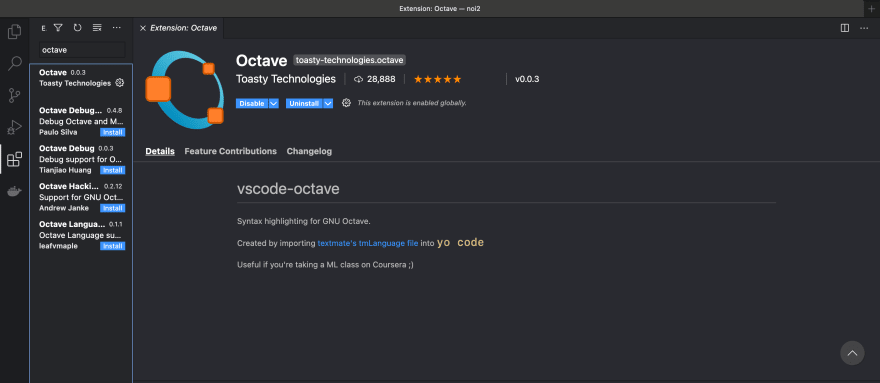Click the filter extensions icon
Image resolution: width=880 pixels, height=383 pixels.
coord(58,28)
